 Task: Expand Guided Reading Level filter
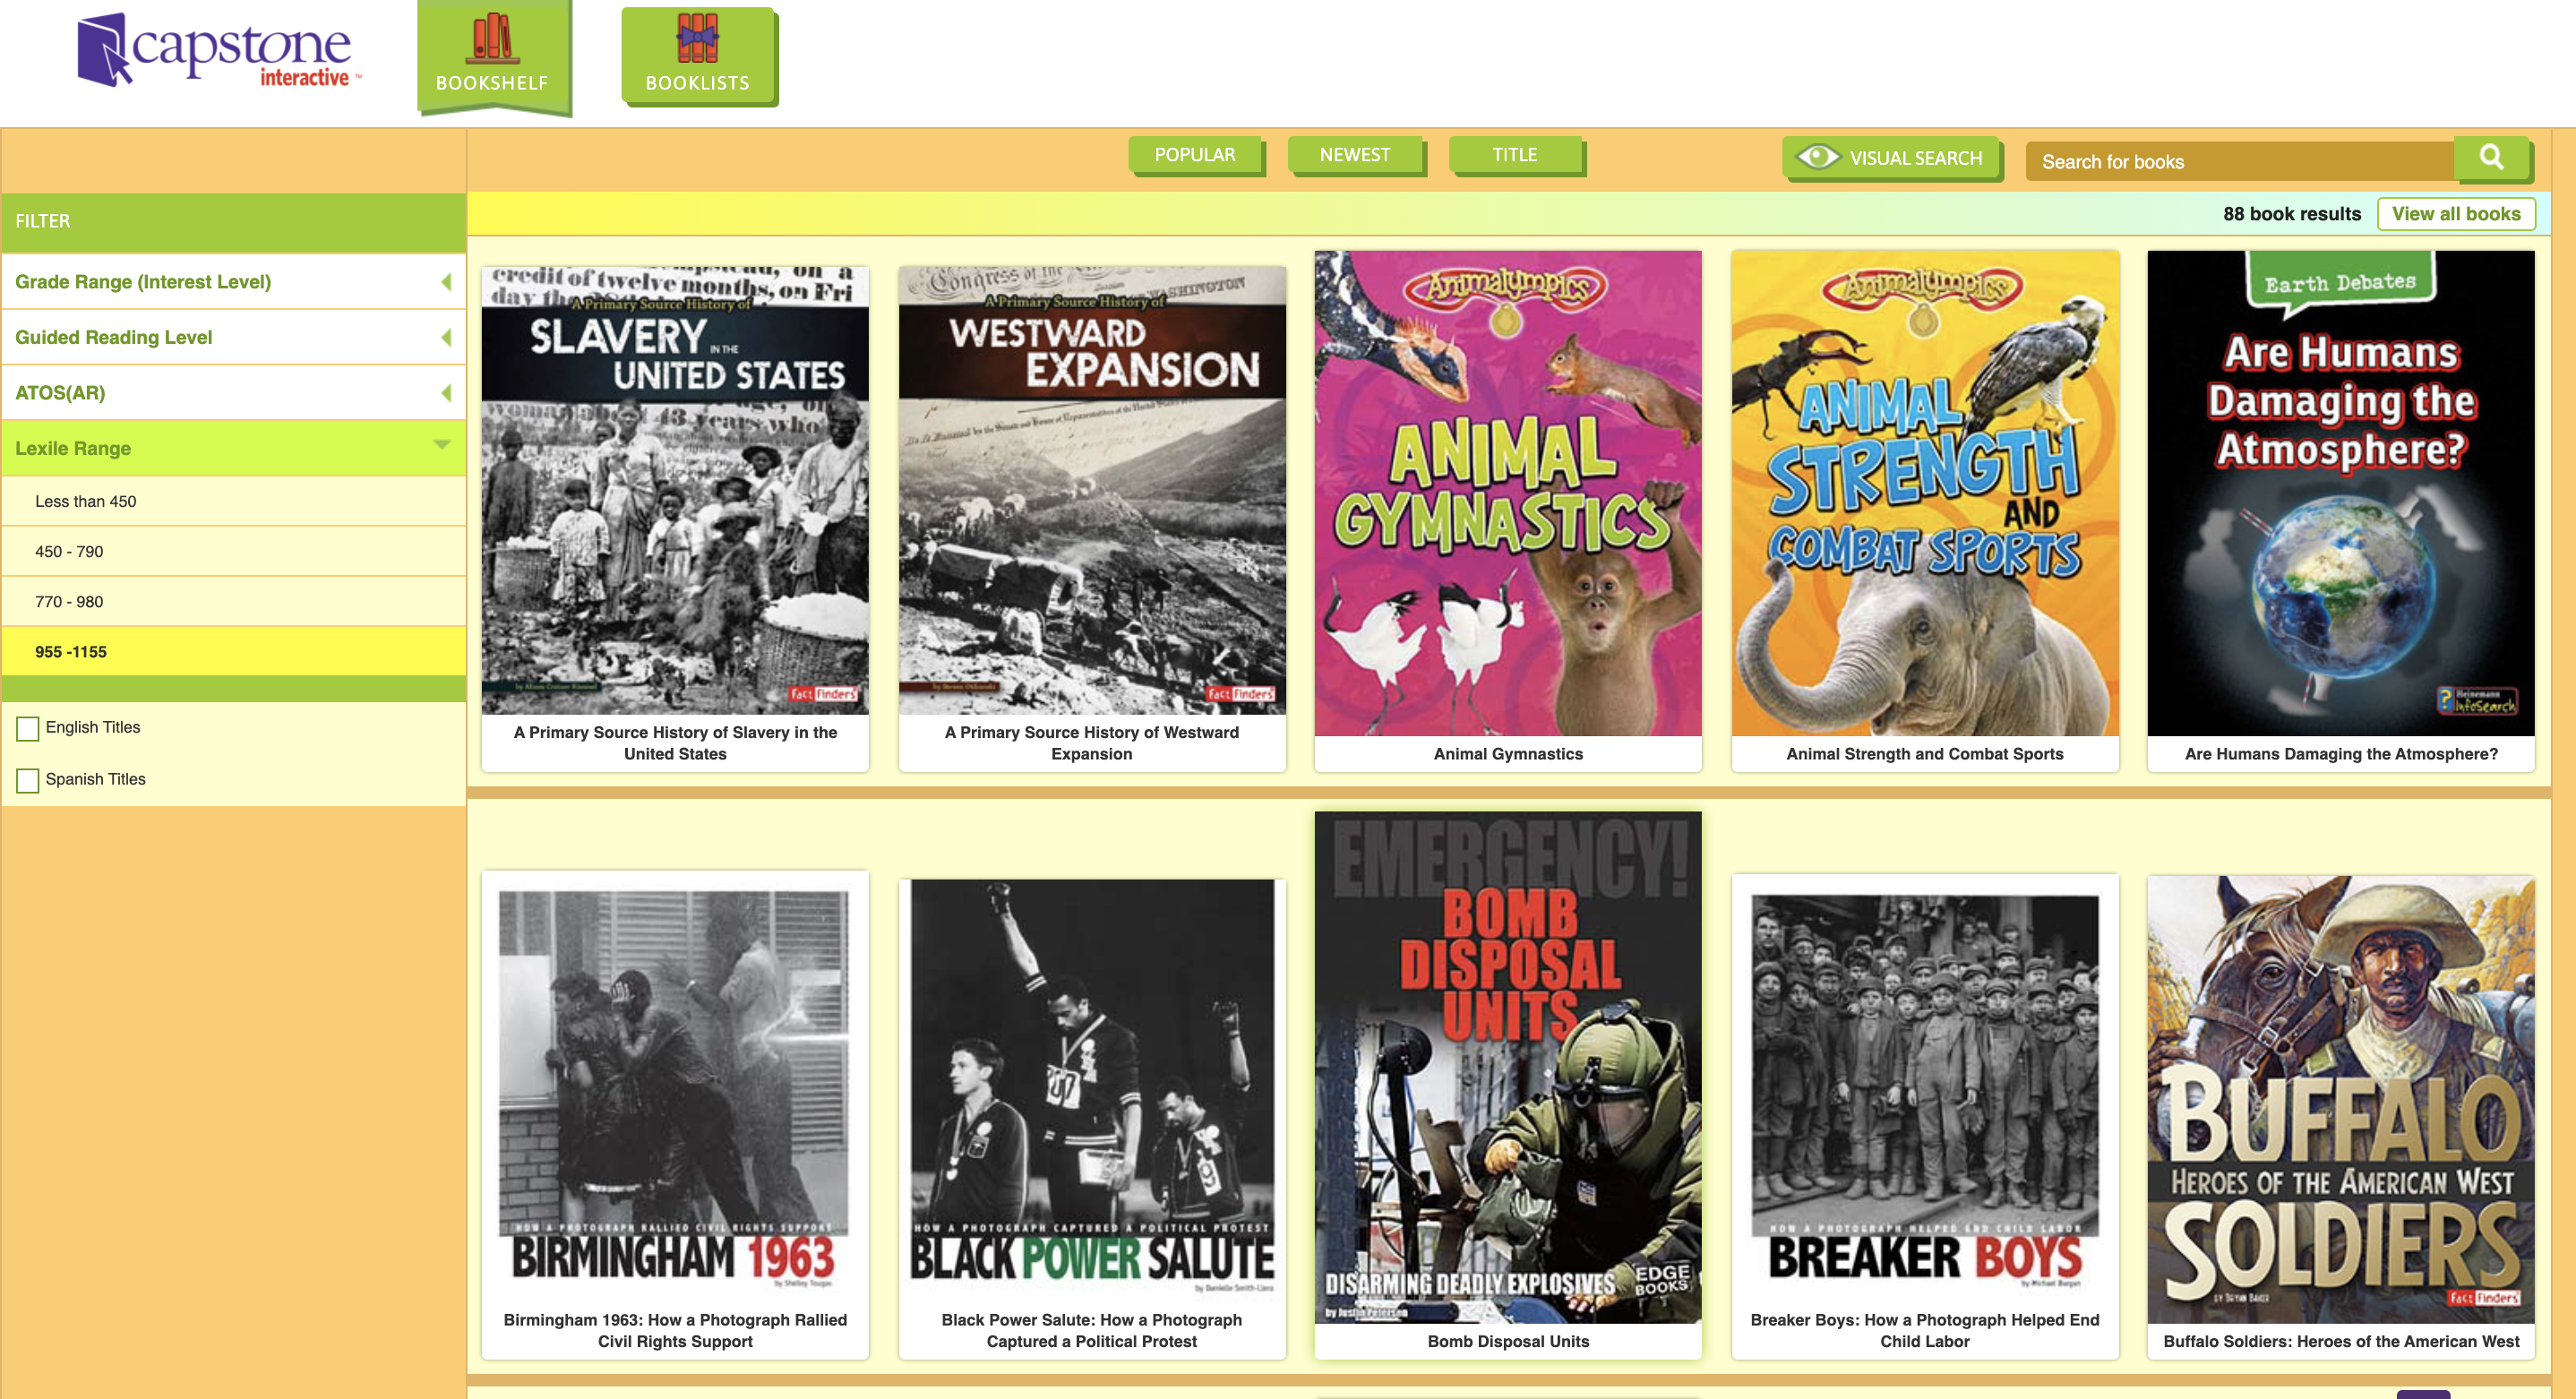click(233, 338)
